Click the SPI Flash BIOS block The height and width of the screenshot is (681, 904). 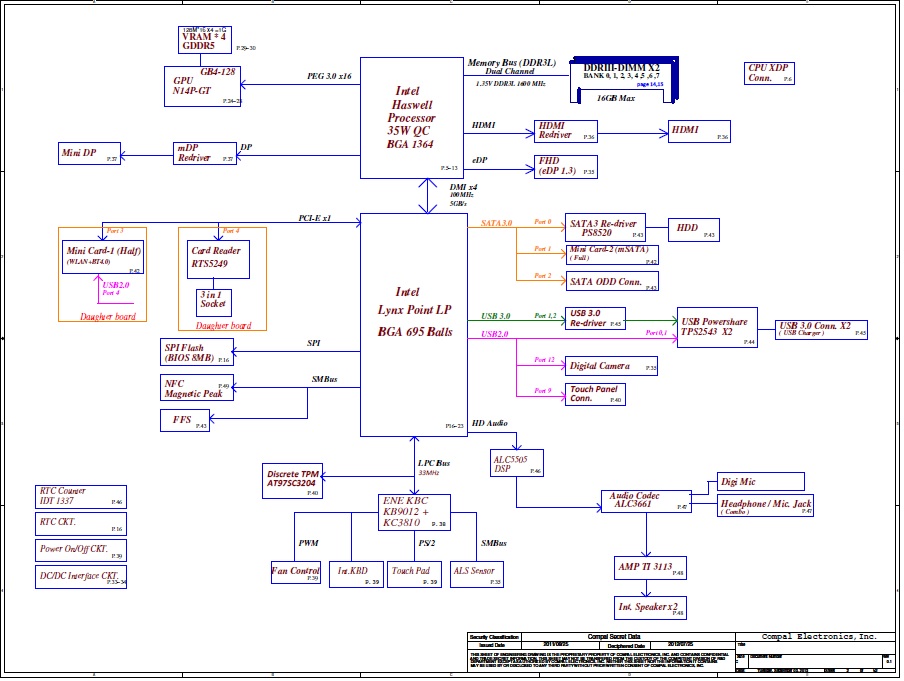point(197,351)
